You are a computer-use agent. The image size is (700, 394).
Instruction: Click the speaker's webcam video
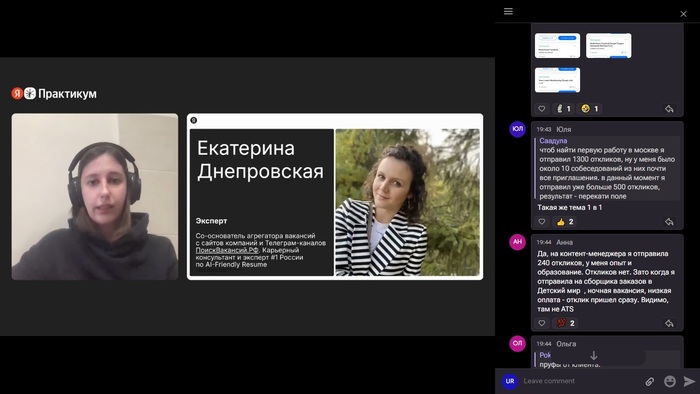click(95, 197)
